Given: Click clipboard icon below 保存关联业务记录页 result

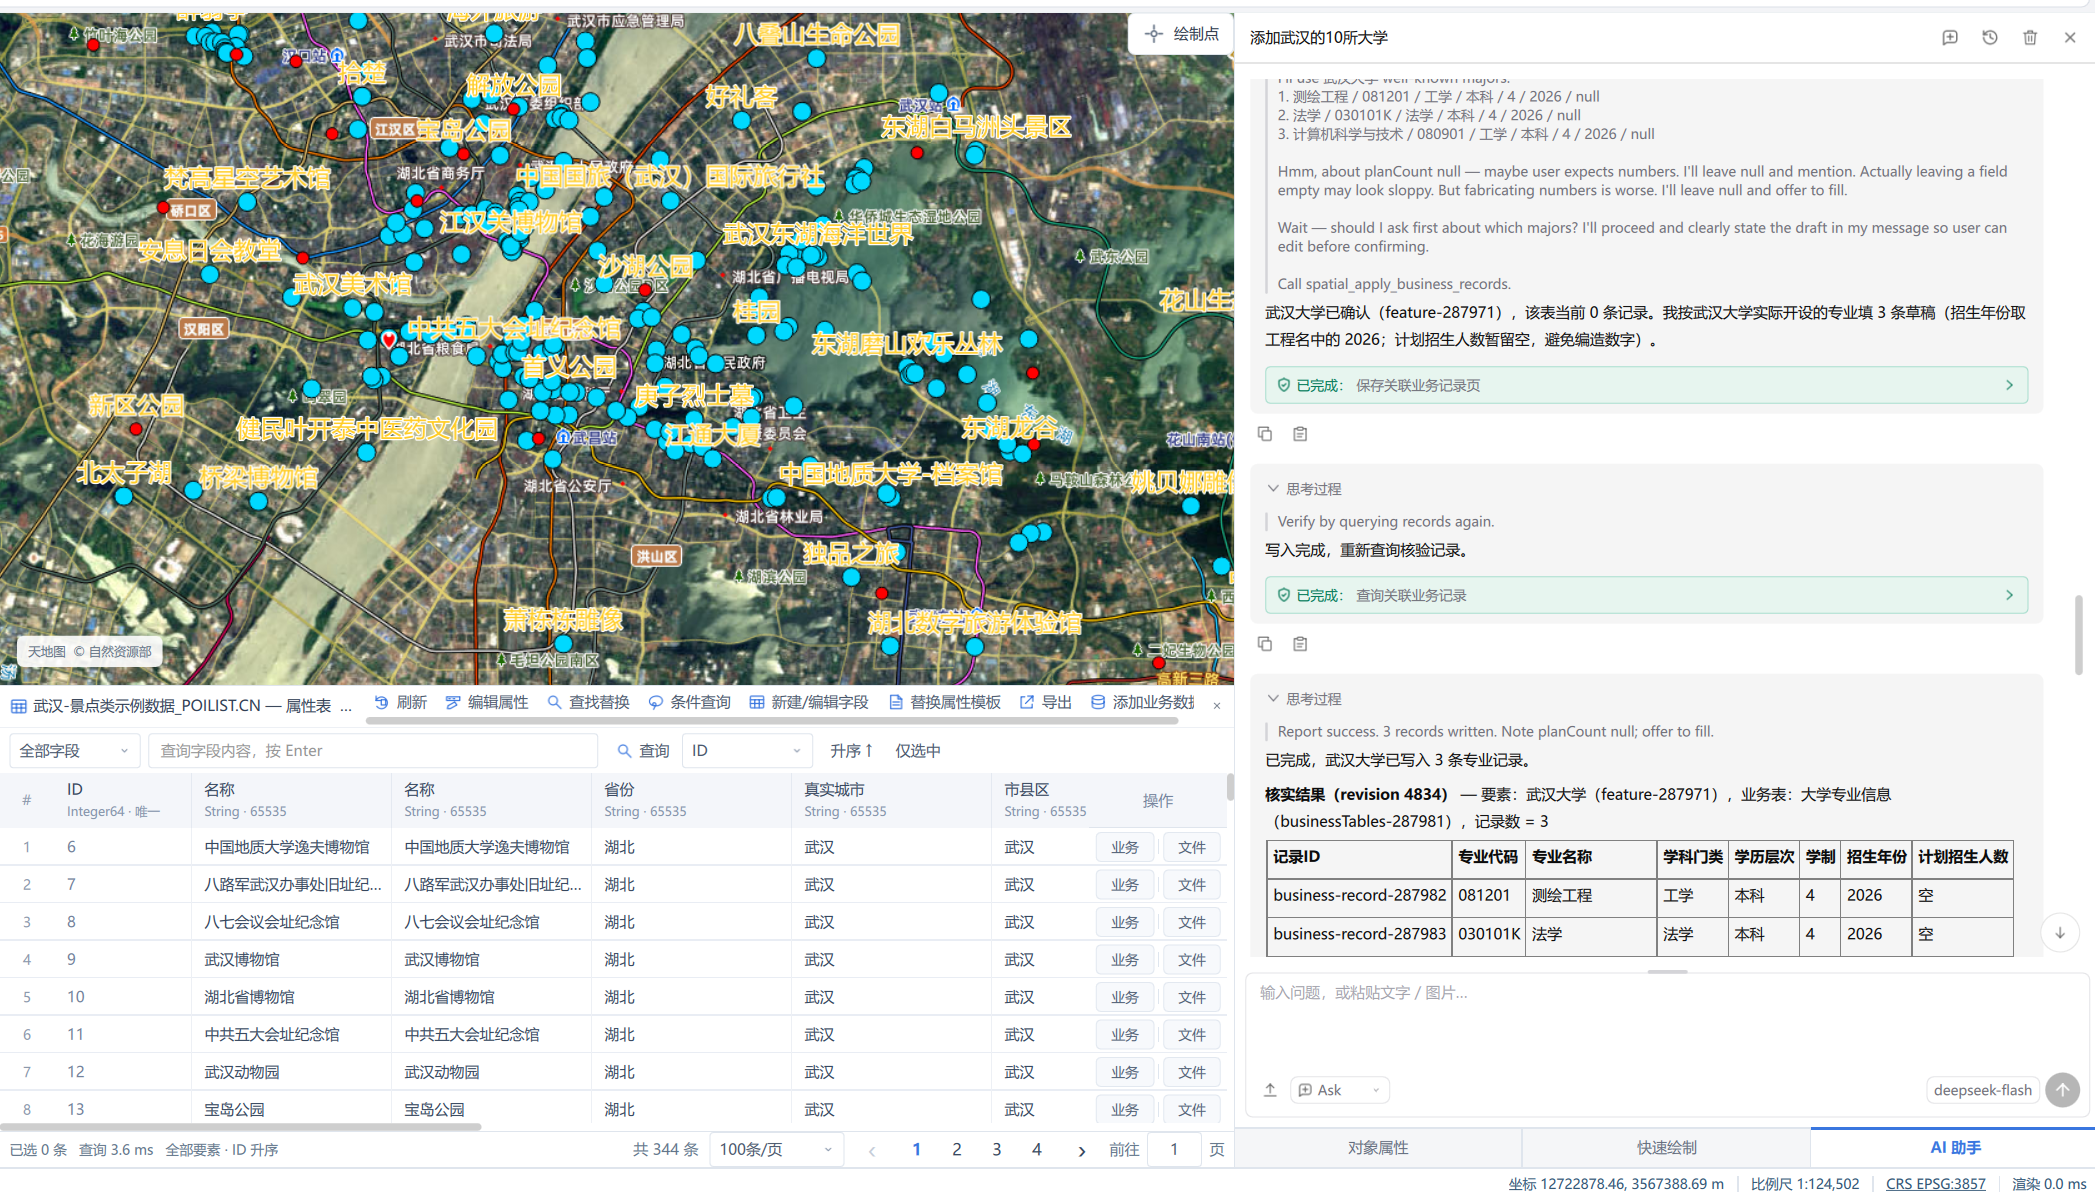Looking at the screenshot, I should (x=1300, y=433).
